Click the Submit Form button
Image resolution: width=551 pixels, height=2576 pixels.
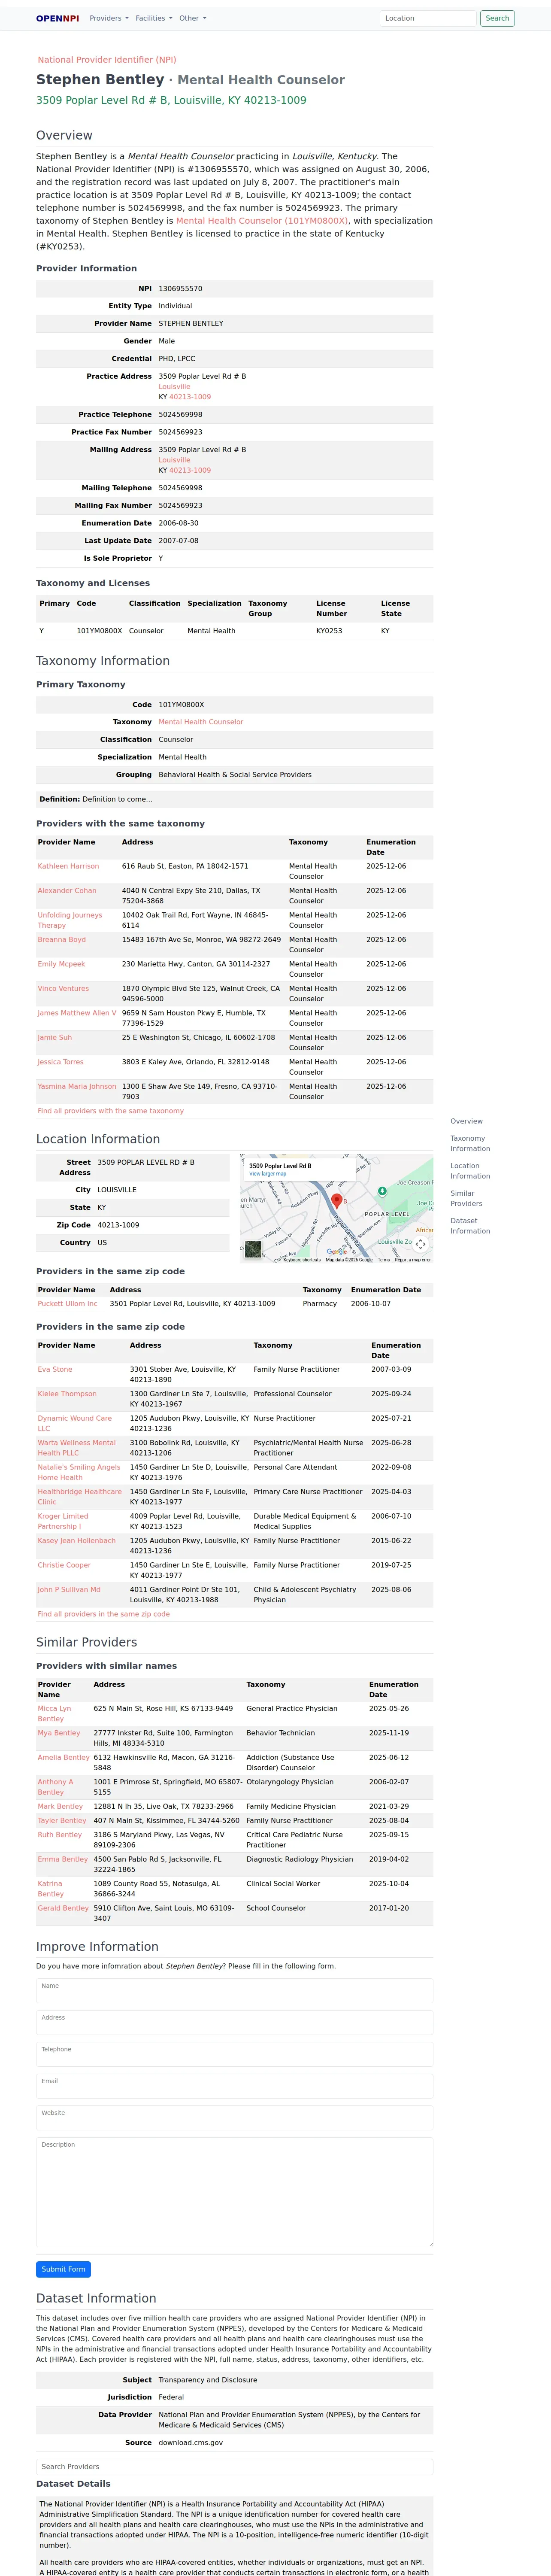[x=63, y=2269]
